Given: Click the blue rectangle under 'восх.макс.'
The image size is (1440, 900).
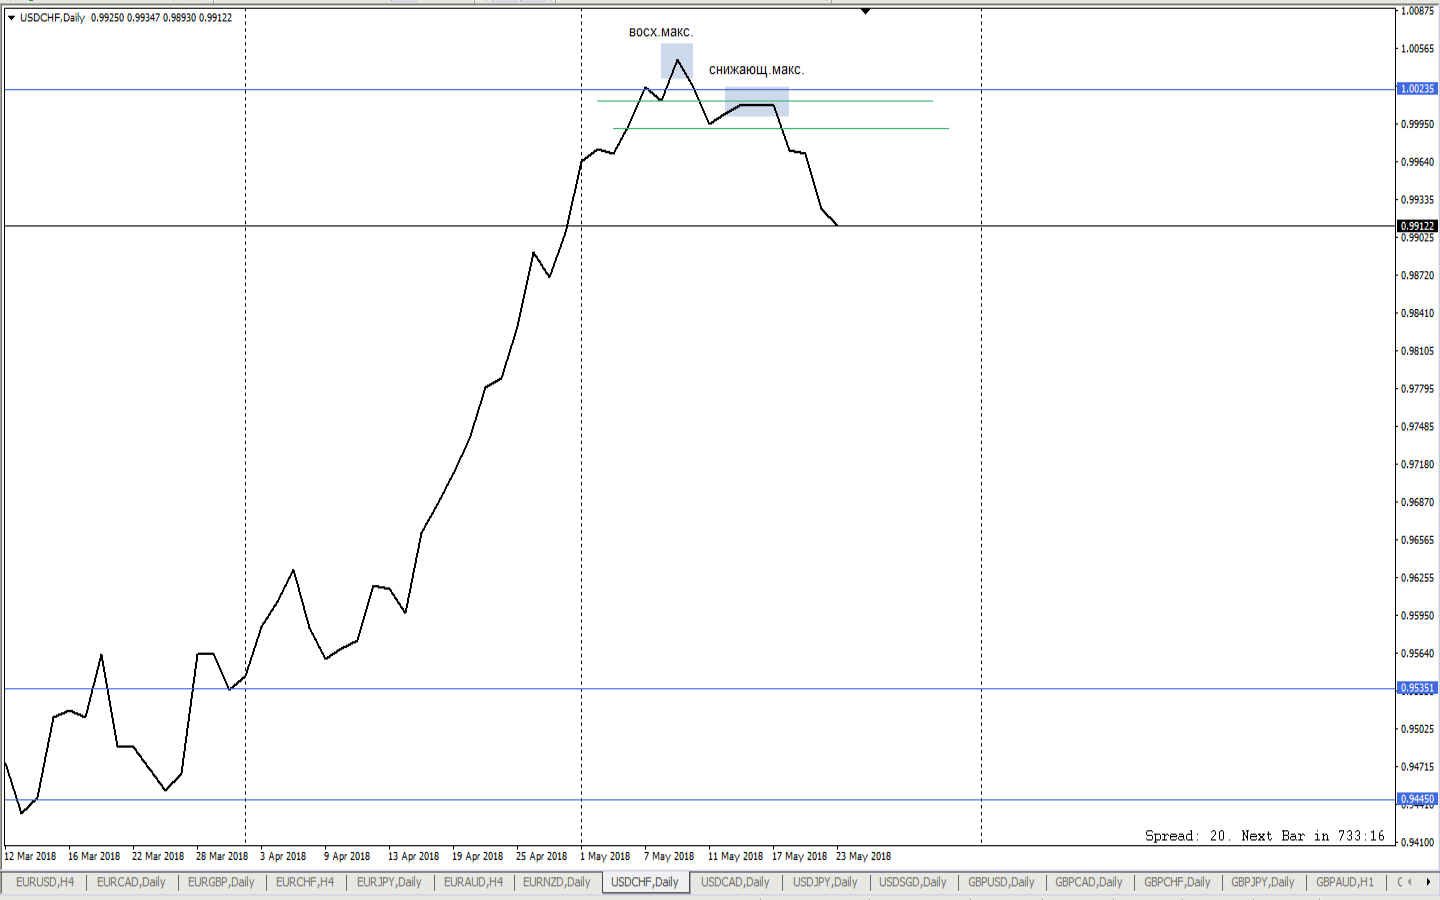Looking at the screenshot, I should 677,62.
